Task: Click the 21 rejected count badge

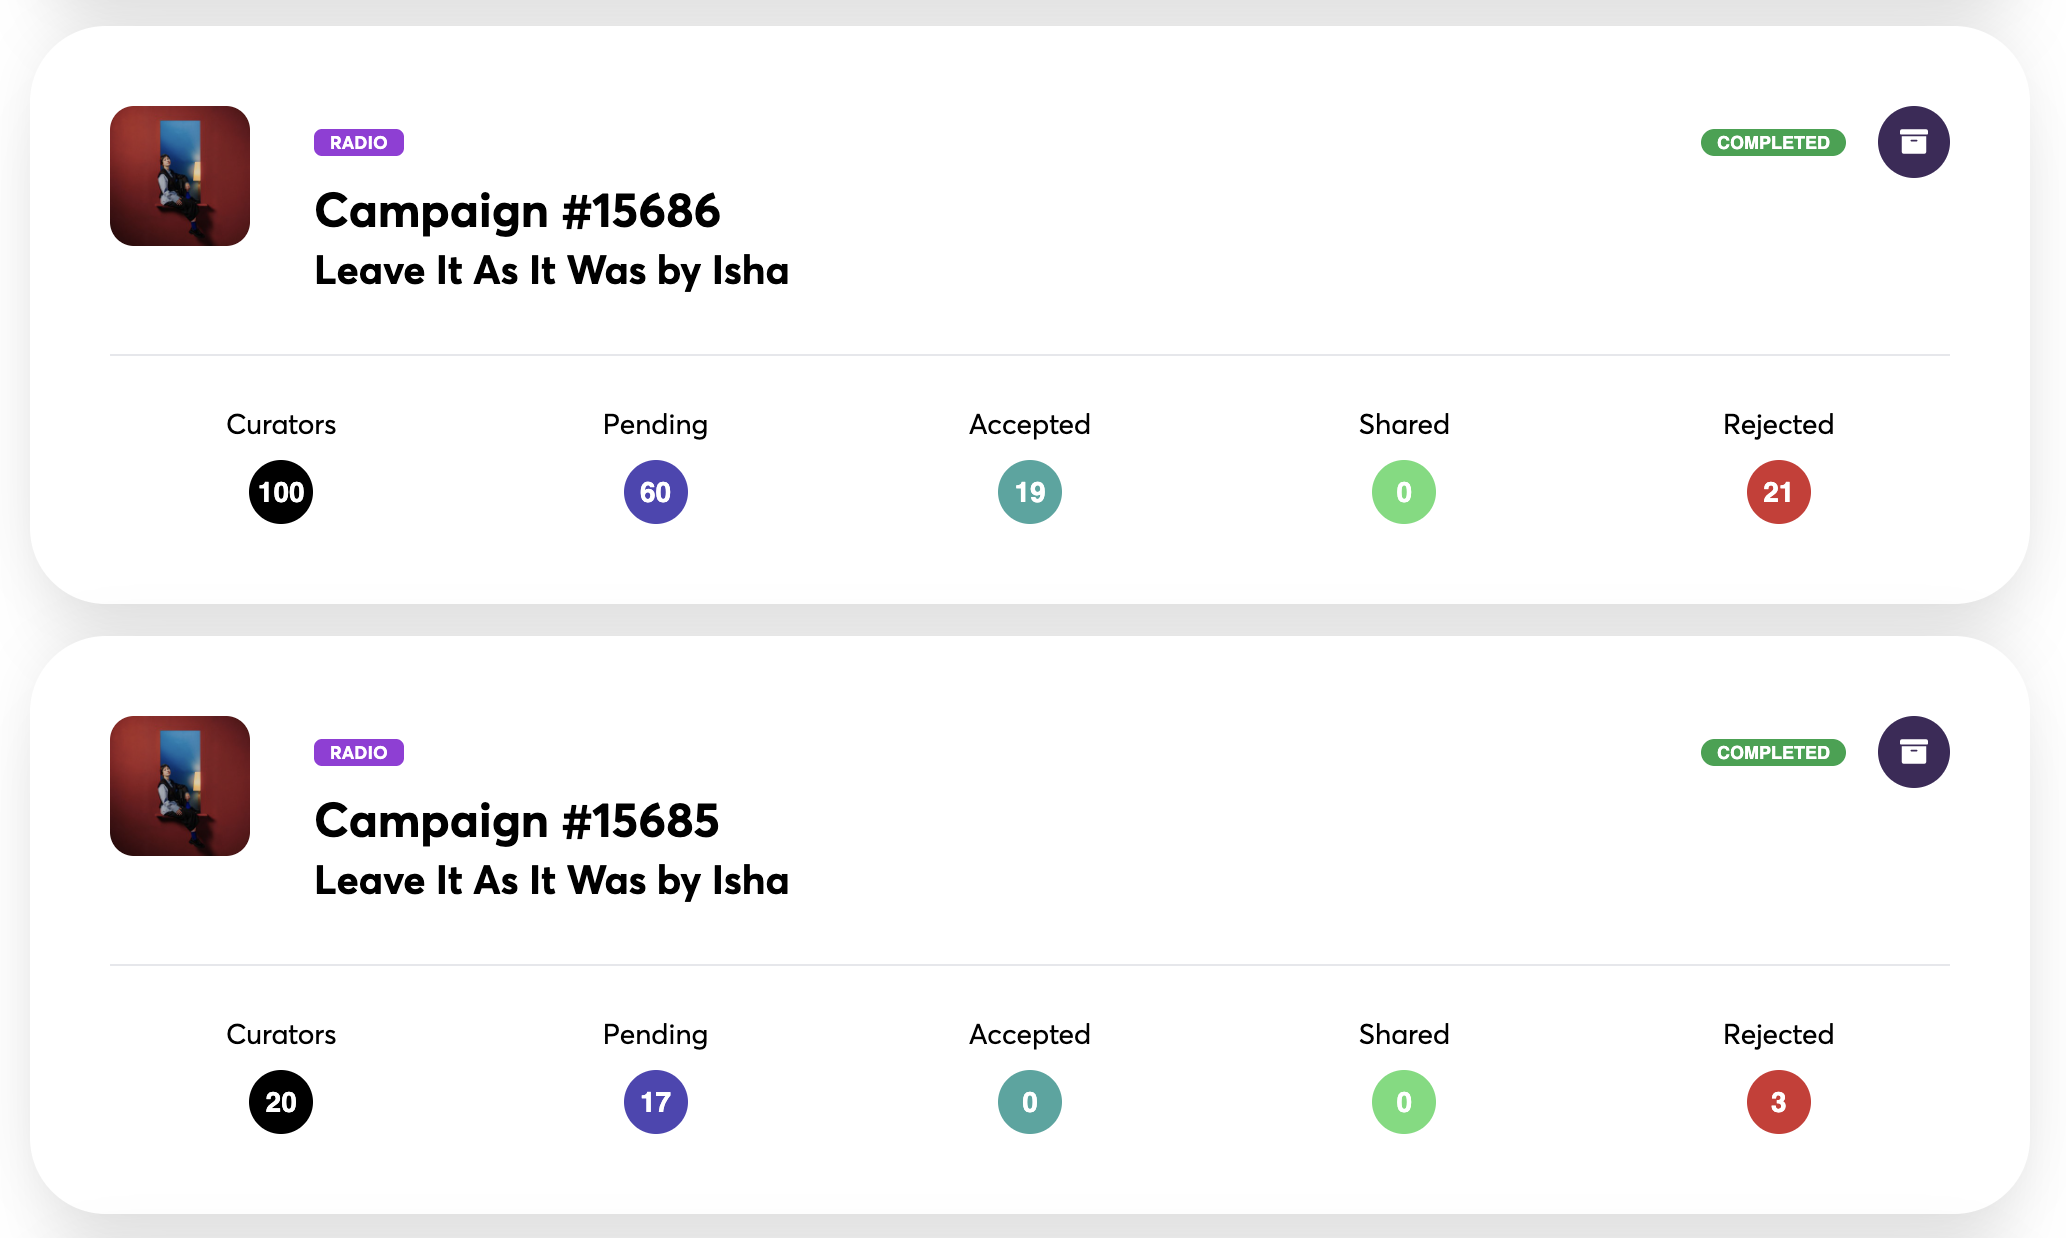Action: [1778, 492]
